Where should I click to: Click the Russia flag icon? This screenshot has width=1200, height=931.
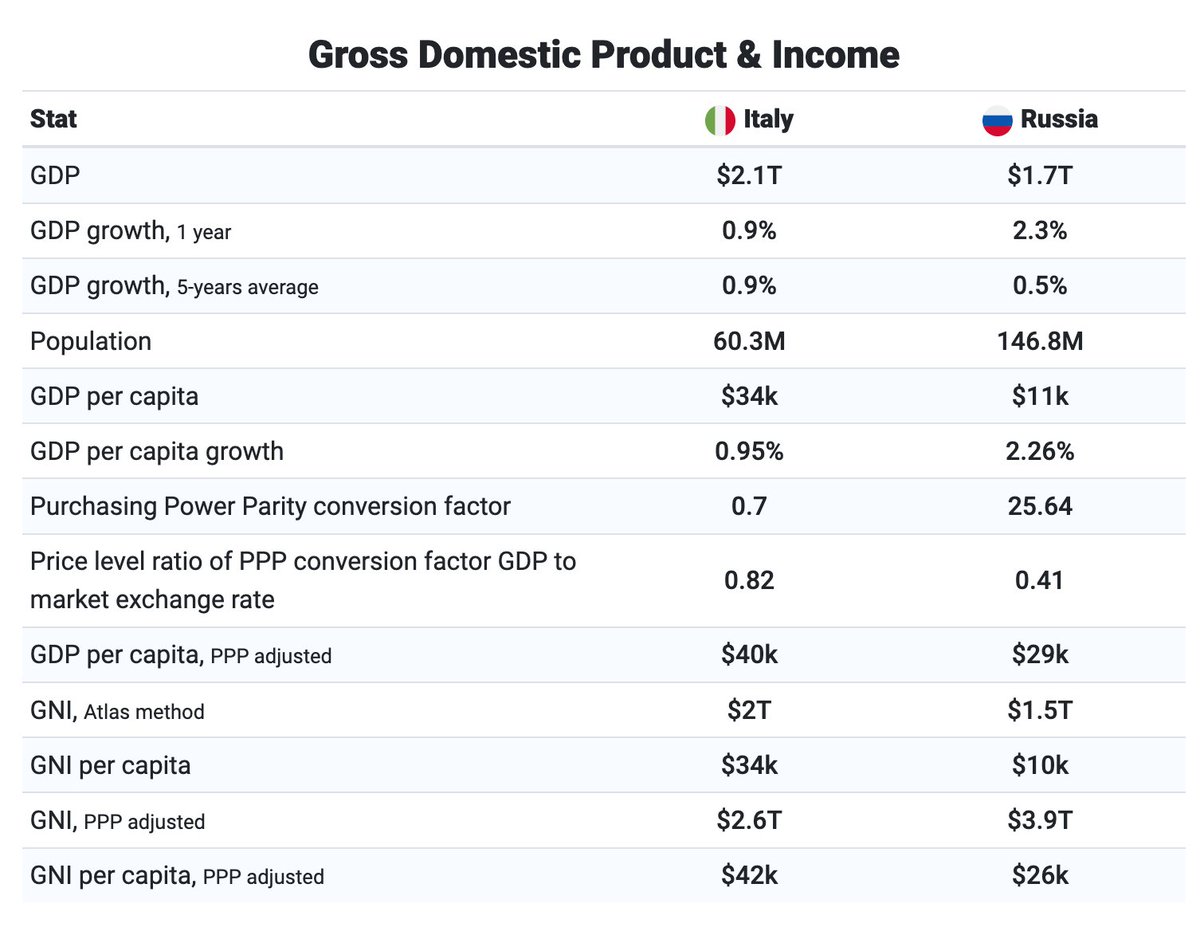[997, 120]
